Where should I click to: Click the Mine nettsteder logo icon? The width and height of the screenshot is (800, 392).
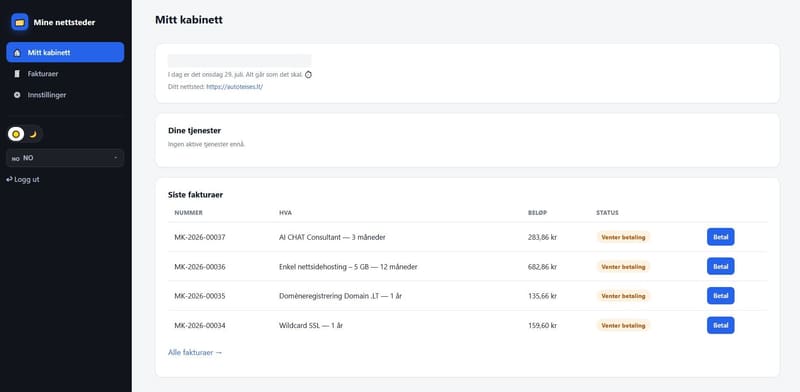click(x=20, y=22)
